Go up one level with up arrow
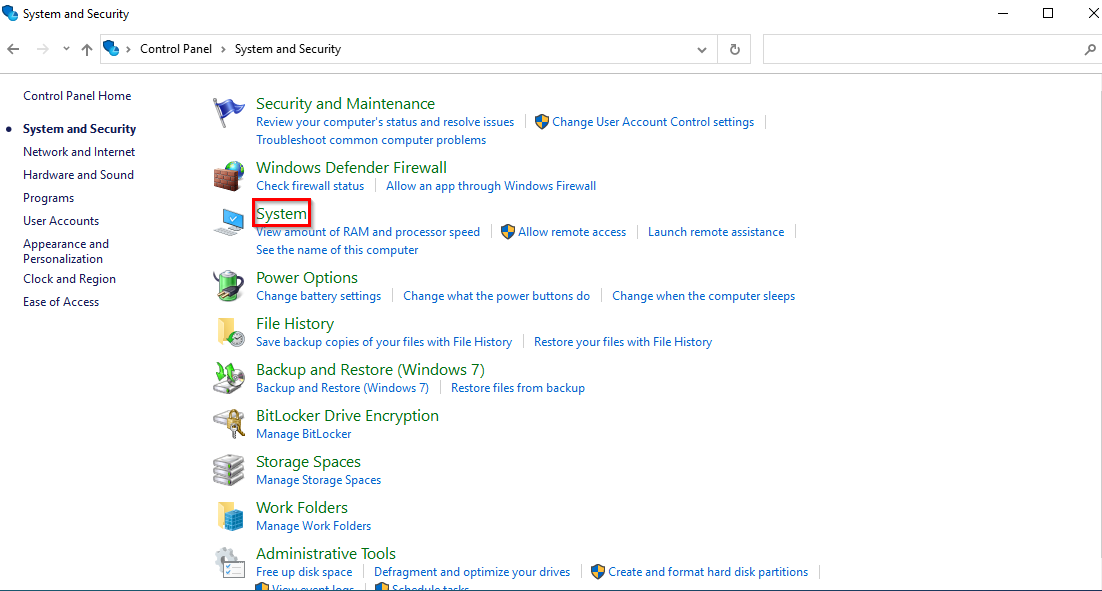Viewport: 1102px width, 591px height. [86, 49]
